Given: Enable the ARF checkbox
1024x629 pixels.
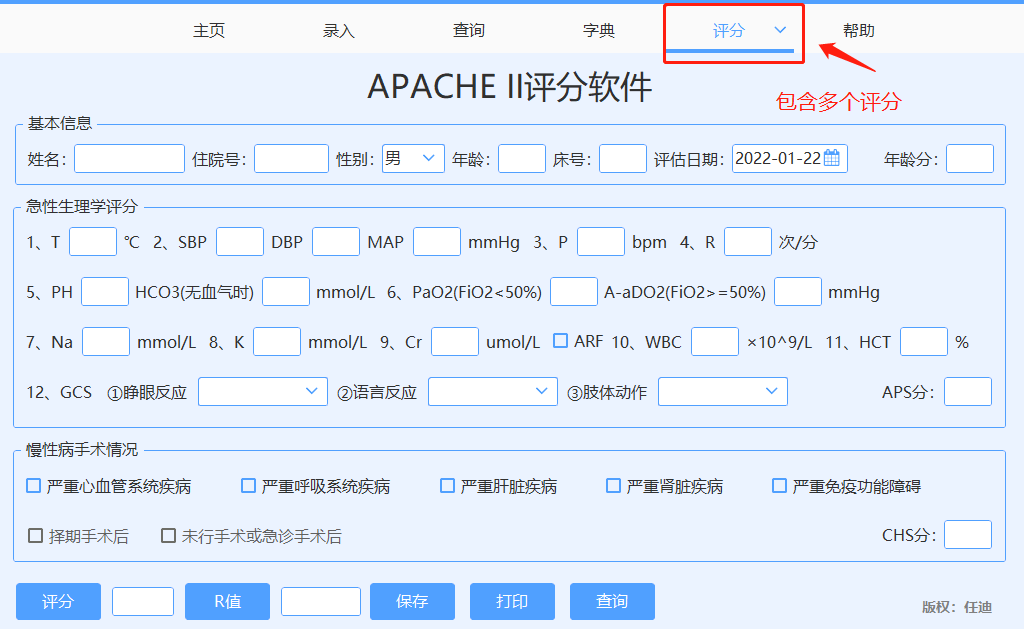Looking at the screenshot, I should 561,340.
